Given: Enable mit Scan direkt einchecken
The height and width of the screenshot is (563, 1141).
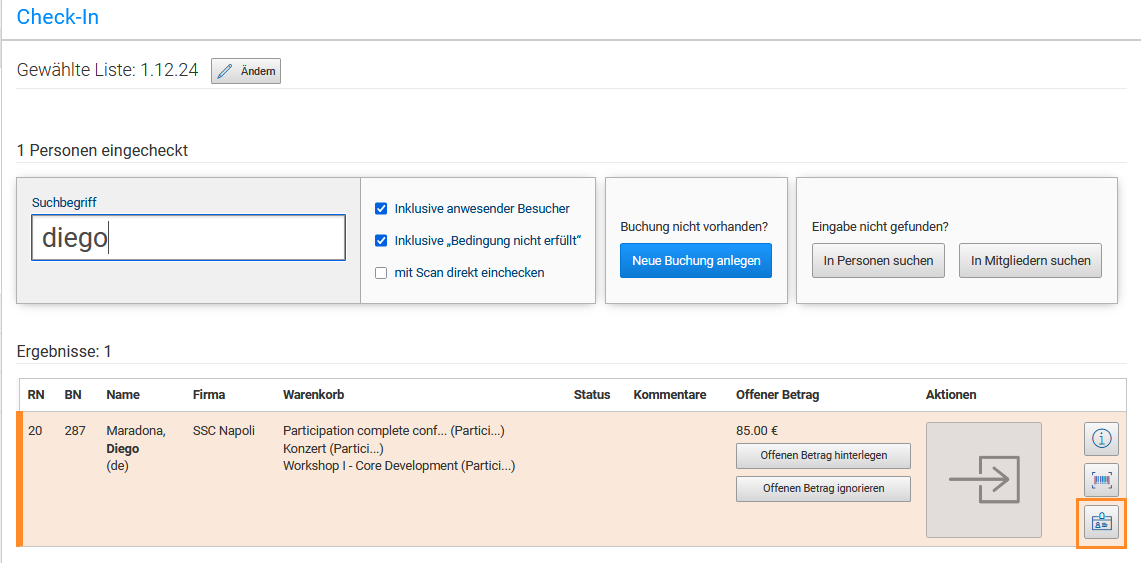Looking at the screenshot, I should coord(381,273).
